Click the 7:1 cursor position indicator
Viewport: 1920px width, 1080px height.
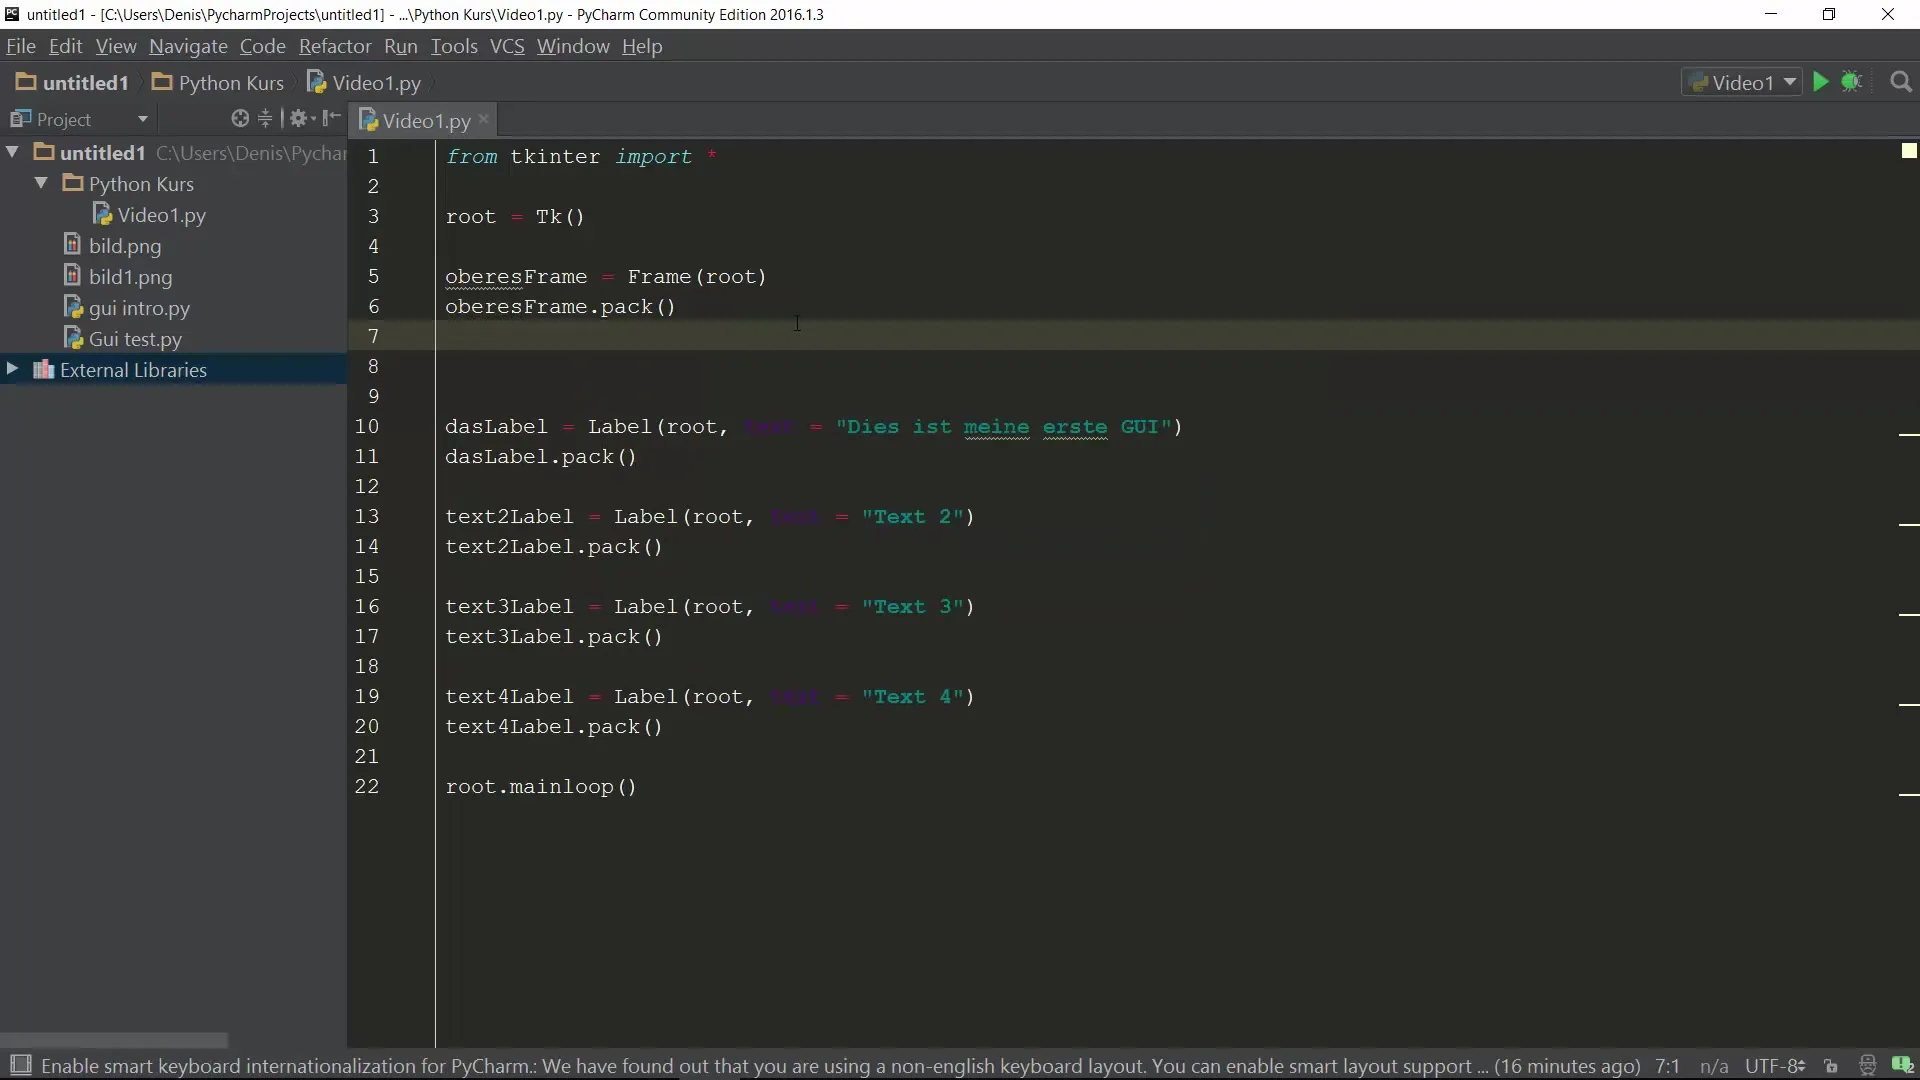[1667, 1066]
